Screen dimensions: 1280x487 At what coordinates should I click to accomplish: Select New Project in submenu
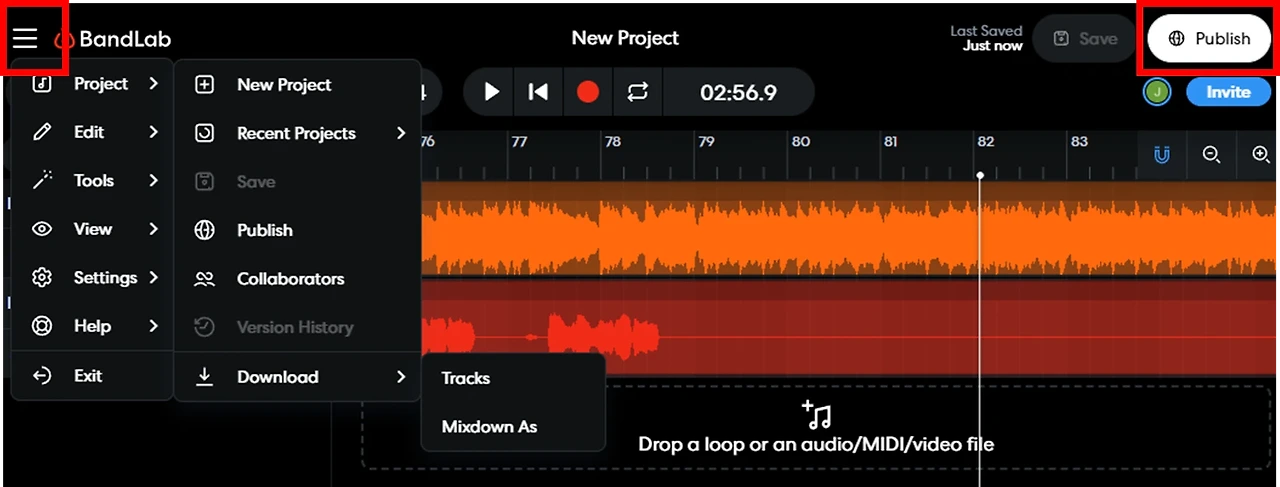298,85
